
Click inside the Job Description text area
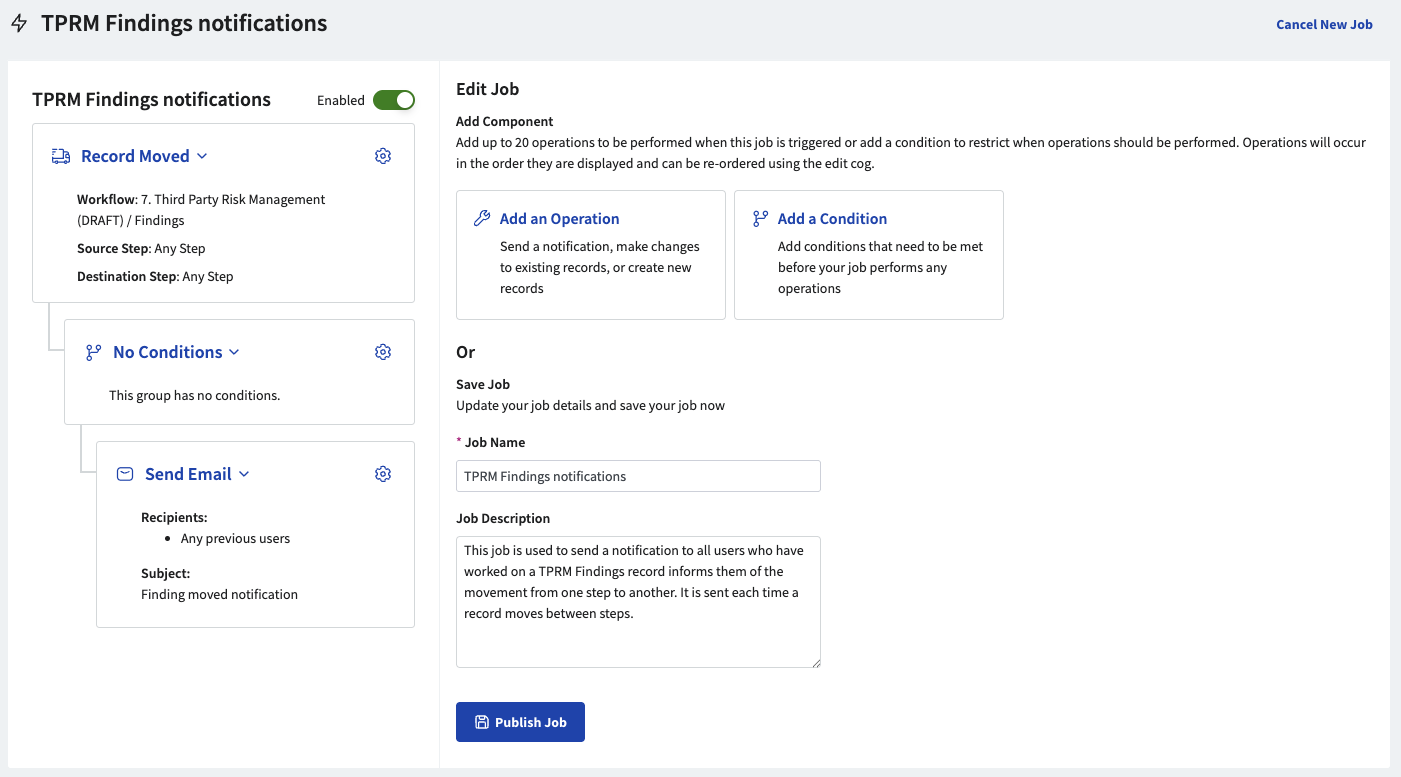coord(638,602)
